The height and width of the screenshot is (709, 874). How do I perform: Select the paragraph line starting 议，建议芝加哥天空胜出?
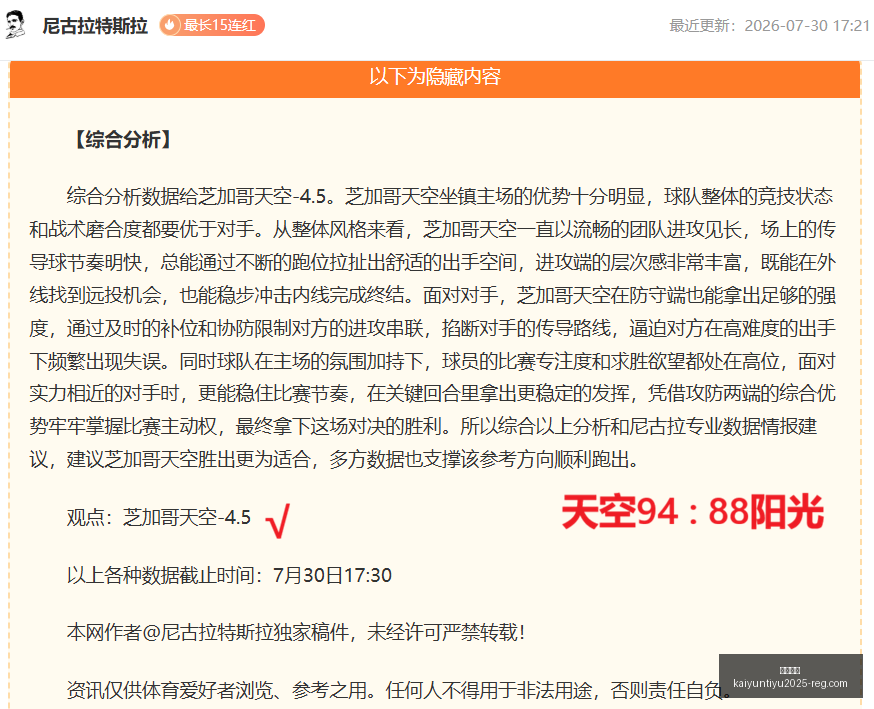(334, 459)
